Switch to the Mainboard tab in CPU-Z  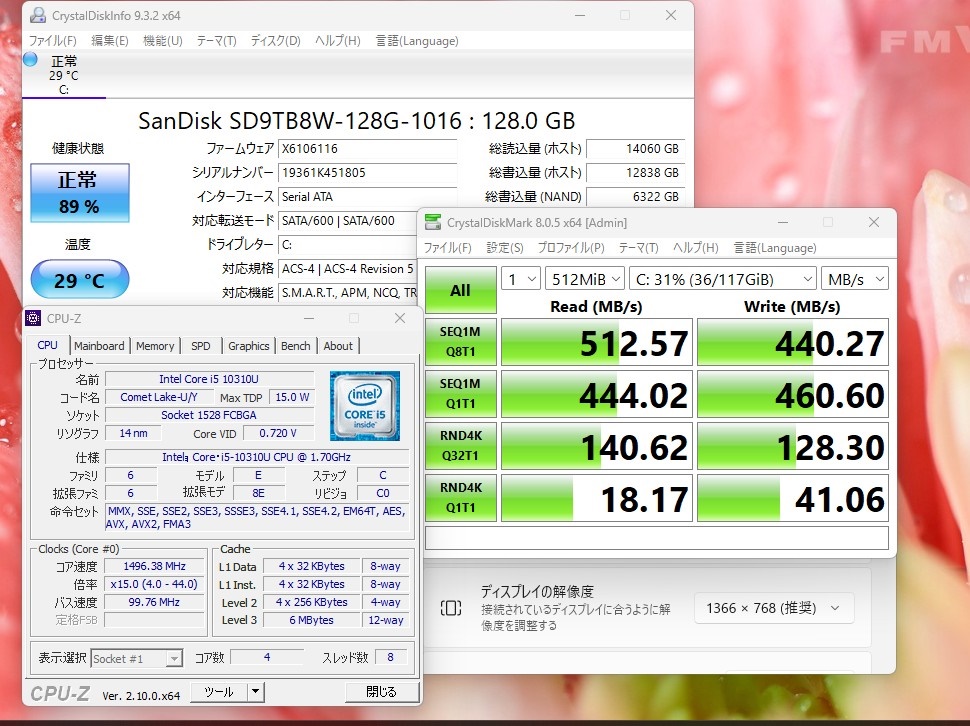click(99, 346)
